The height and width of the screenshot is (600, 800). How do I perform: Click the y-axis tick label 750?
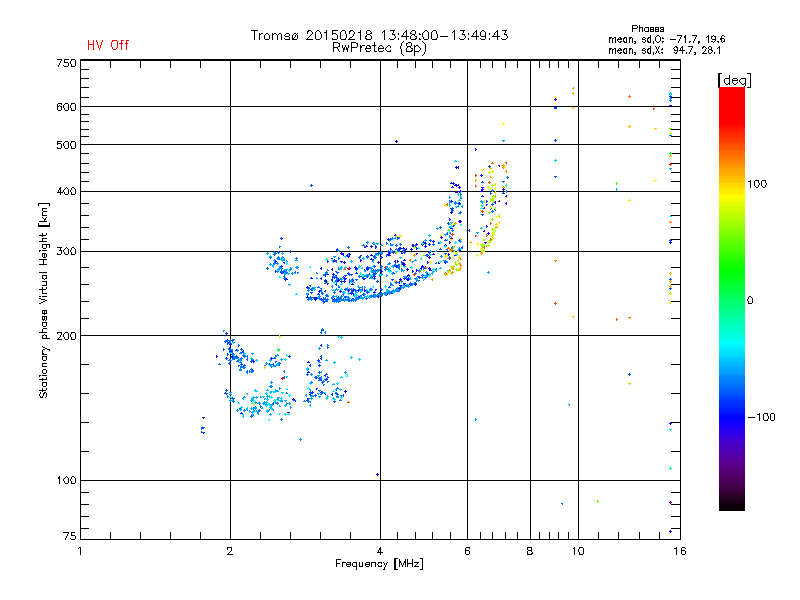pyautogui.click(x=66, y=63)
